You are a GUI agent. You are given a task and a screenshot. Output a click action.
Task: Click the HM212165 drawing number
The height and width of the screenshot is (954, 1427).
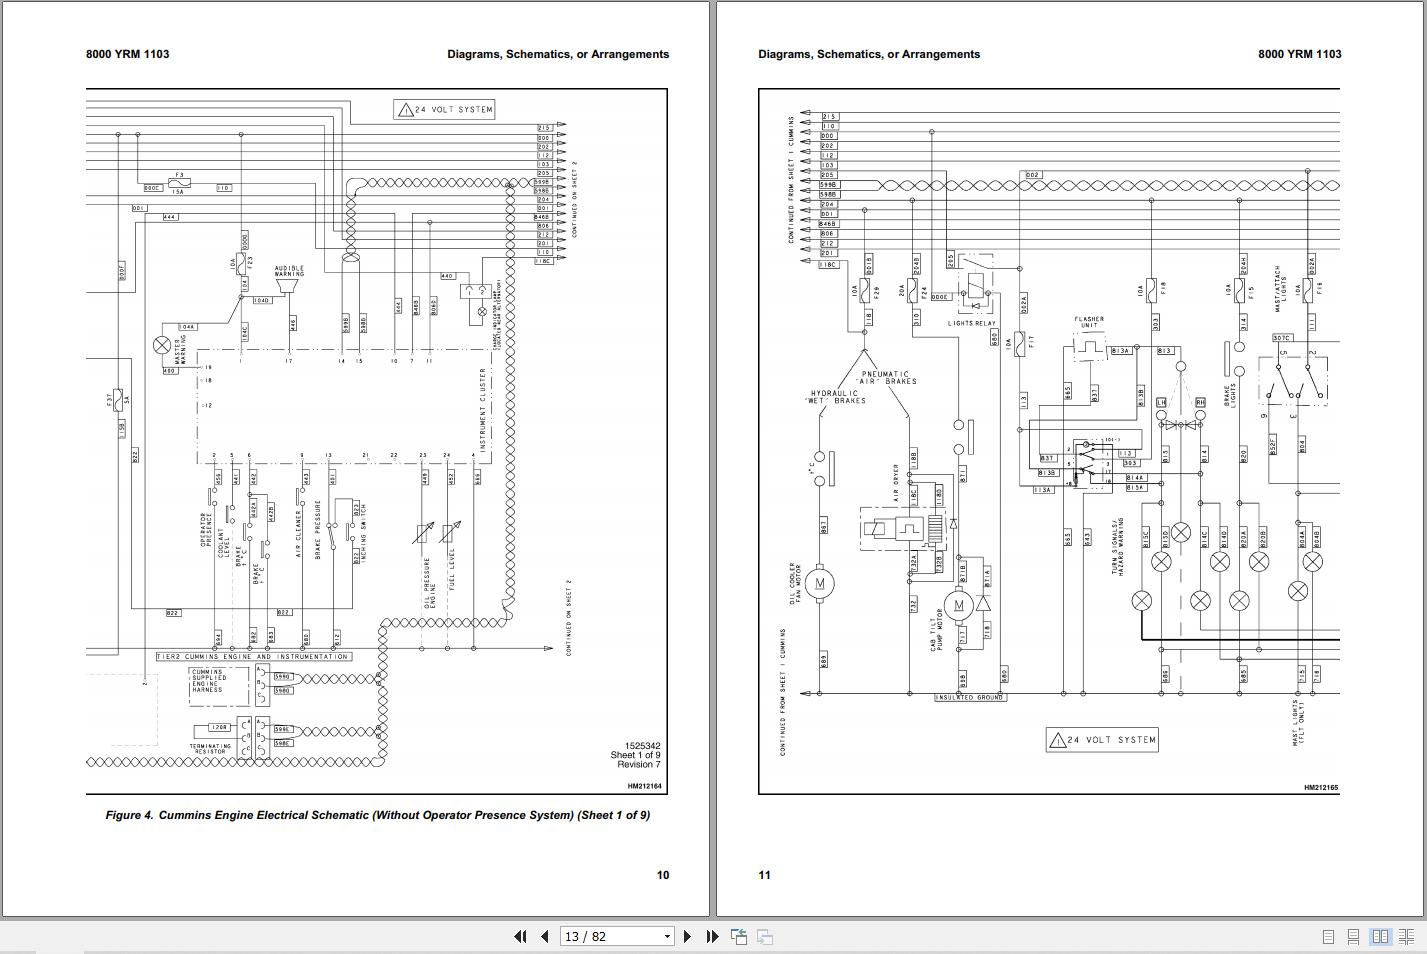pyautogui.click(x=1321, y=788)
